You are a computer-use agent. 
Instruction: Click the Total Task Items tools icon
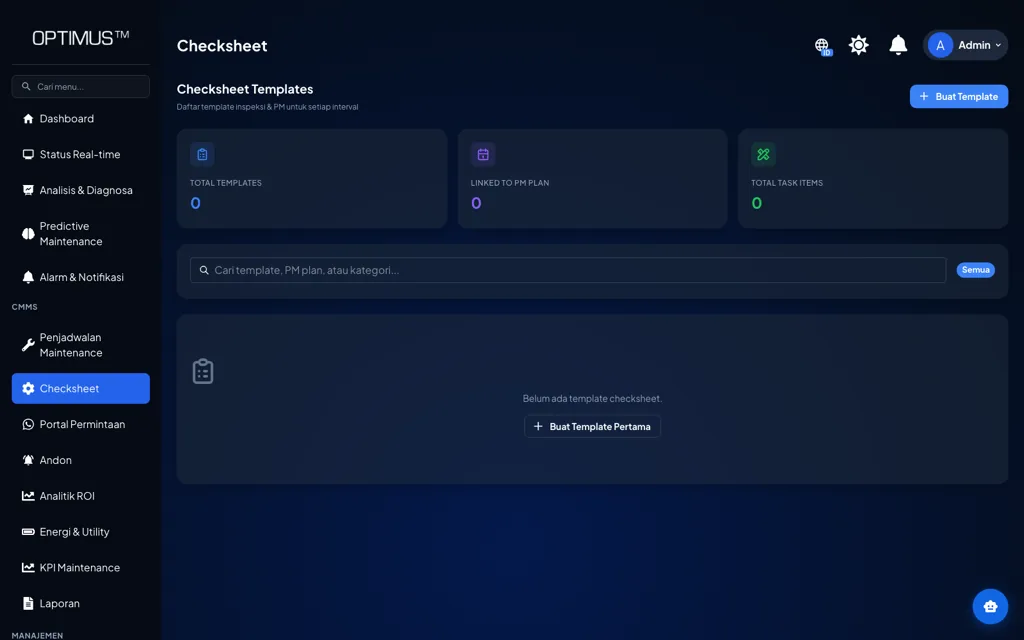coord(763,155)
